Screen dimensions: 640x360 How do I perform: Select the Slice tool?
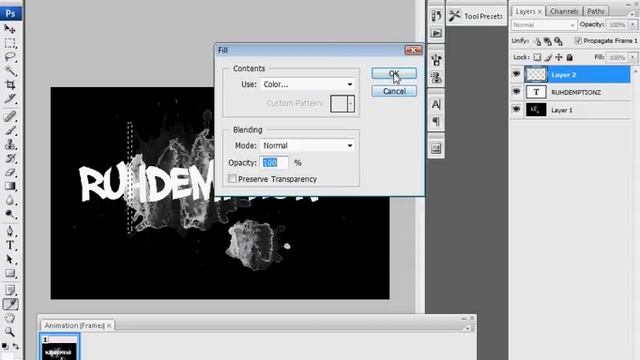pyautogui.click(x=10, y=98)
